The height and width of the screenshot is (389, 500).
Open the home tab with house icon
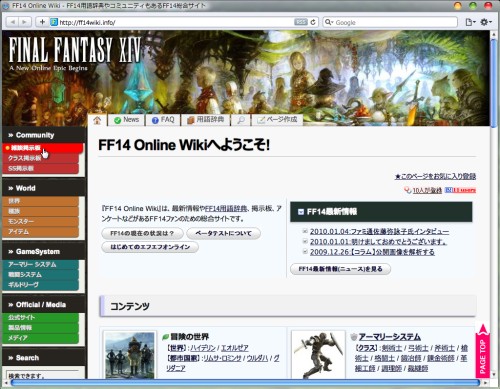coord(97,120)
